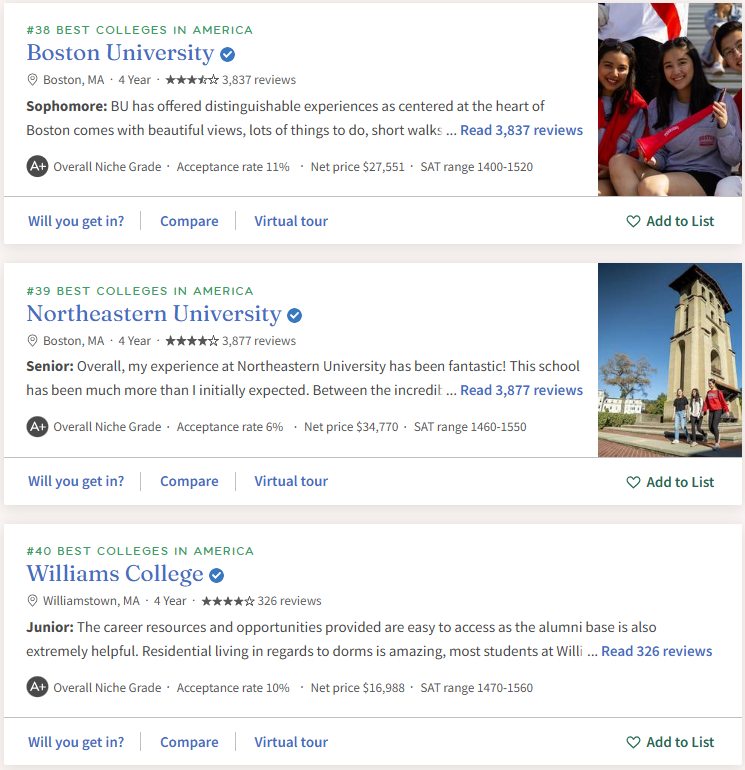Open the Williams College title link
Image resolution: width=745 pixels, height=770 pixels.
(x=115, y=574)
